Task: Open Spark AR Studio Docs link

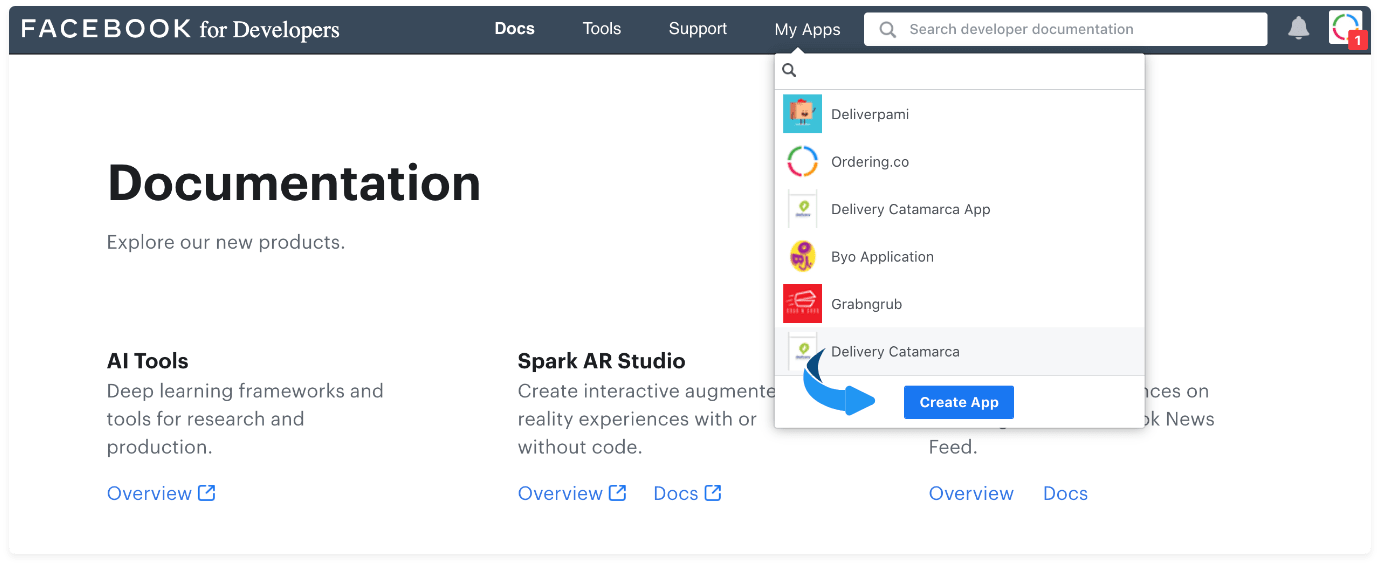Action: pyautogui.click(x=675, y=493)
